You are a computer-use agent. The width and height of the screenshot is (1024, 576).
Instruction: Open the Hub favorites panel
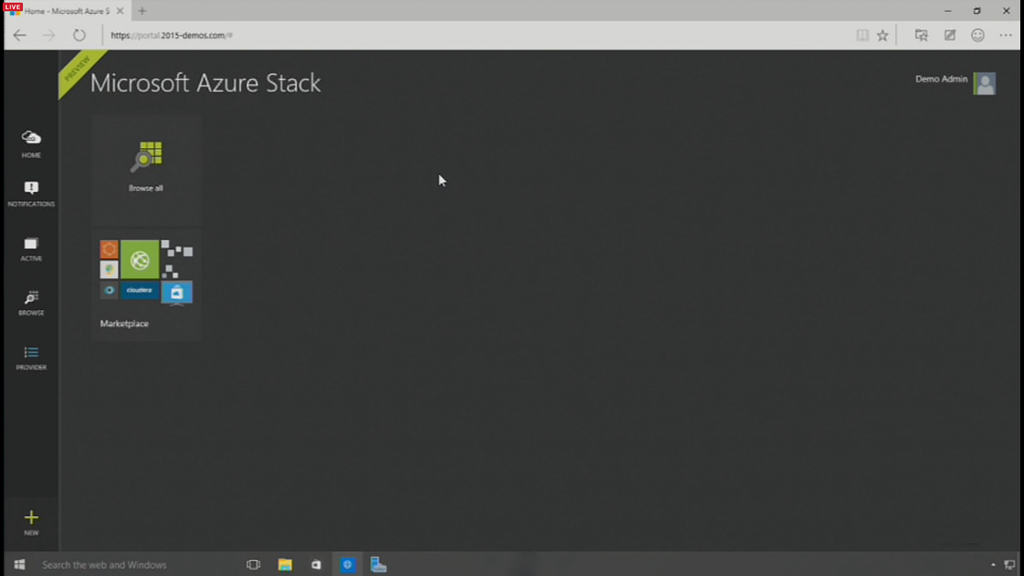click(x=921, y=35)
